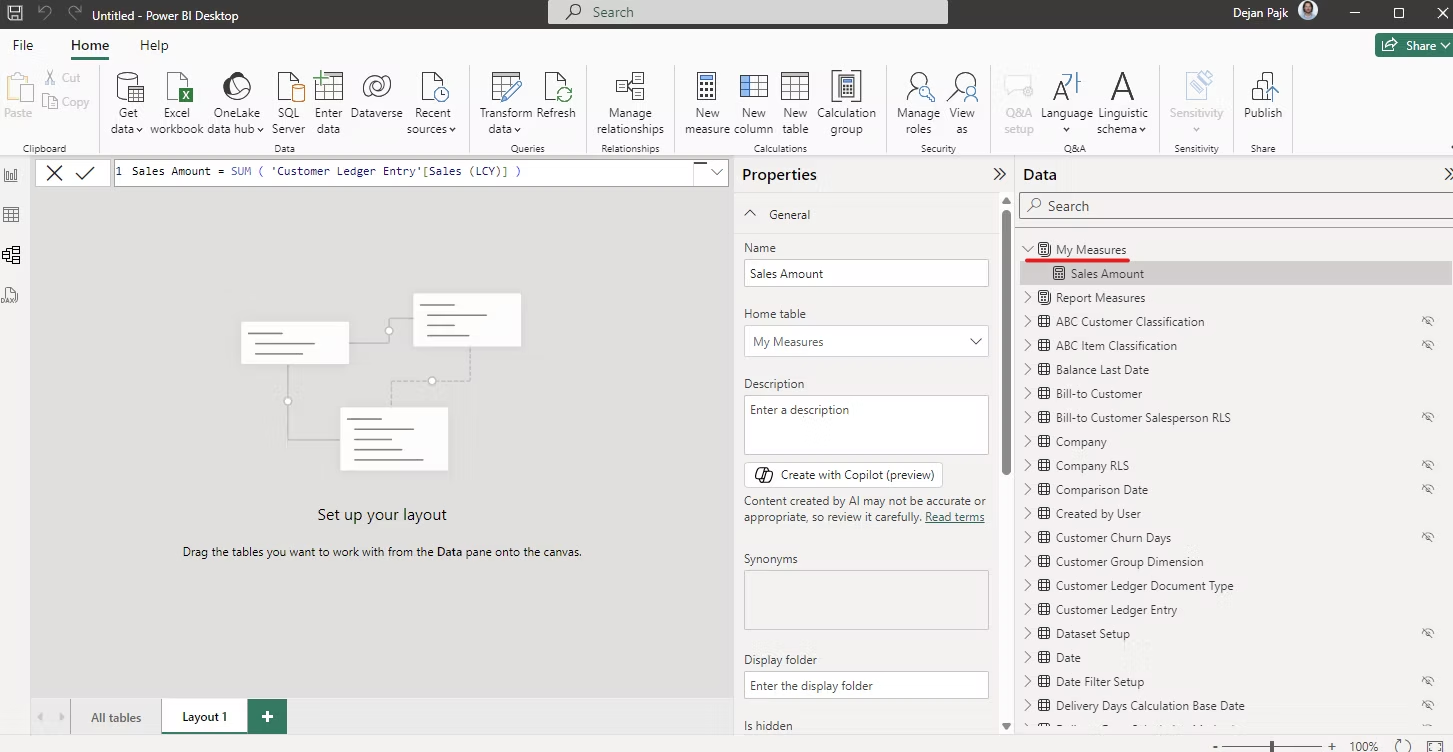Expand the Report Measures table
This screenshot has width=1453, height=752.
tap(1027, 297)
